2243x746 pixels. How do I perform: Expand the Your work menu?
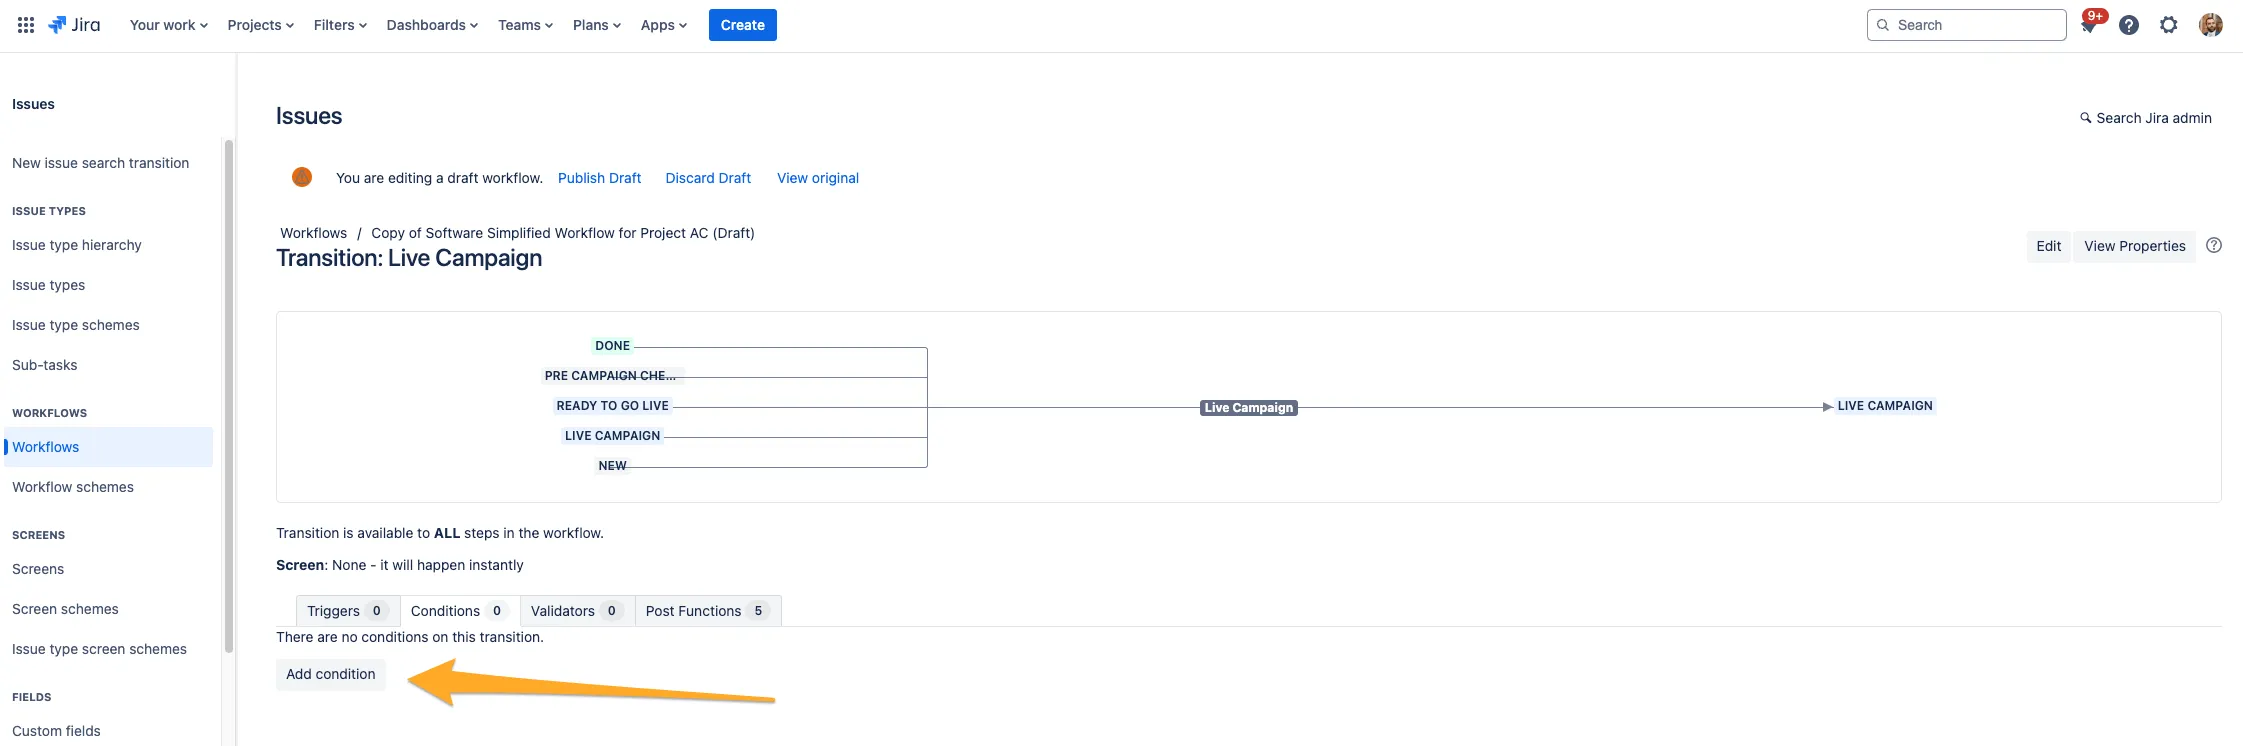pos(169,25)
